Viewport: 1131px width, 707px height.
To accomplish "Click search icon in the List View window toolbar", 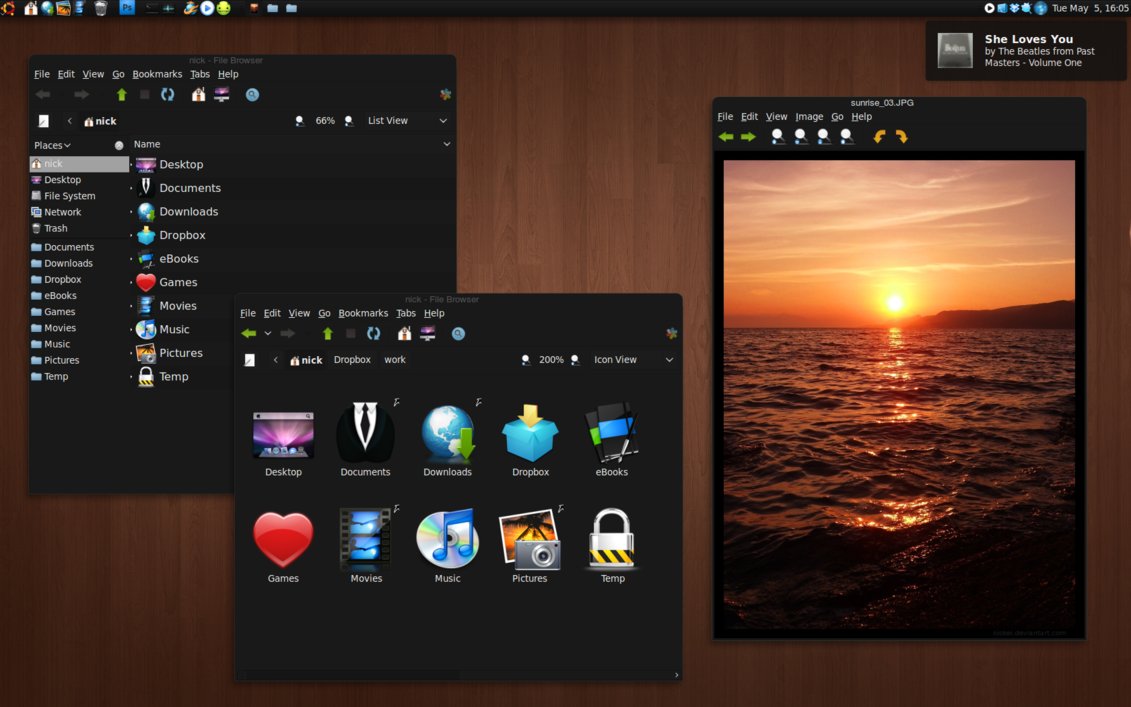I will (252, 95).
